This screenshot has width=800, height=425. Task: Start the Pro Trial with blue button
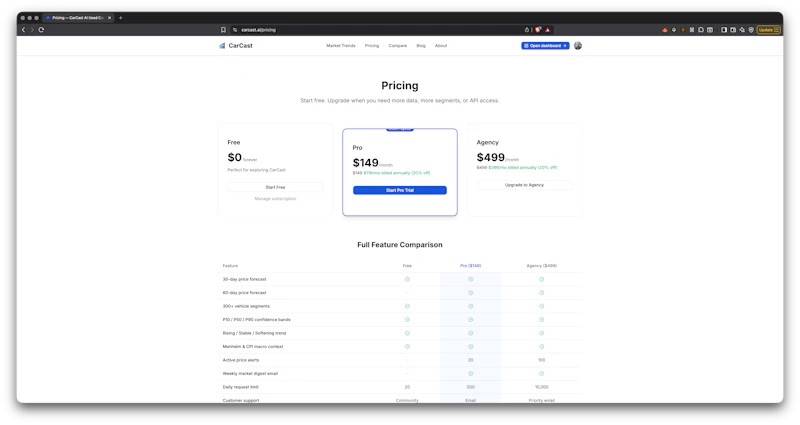coord(399,190)
